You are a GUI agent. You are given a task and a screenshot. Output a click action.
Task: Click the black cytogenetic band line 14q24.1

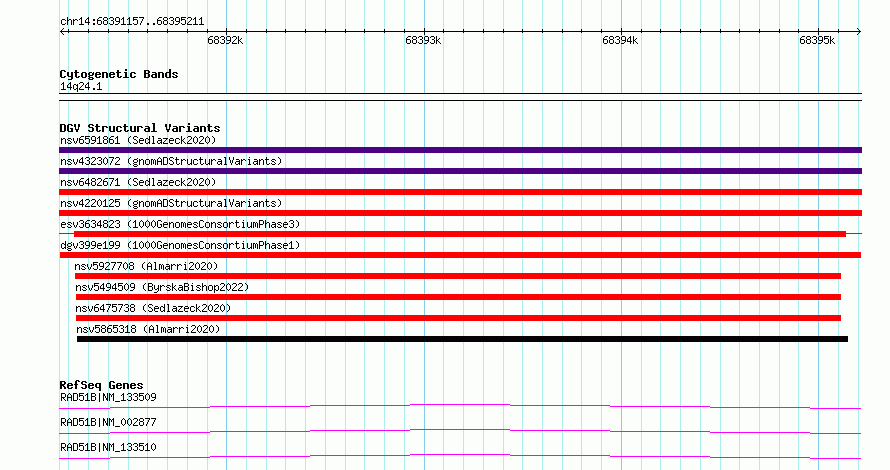pyautogui.click(x=460, y=97)
